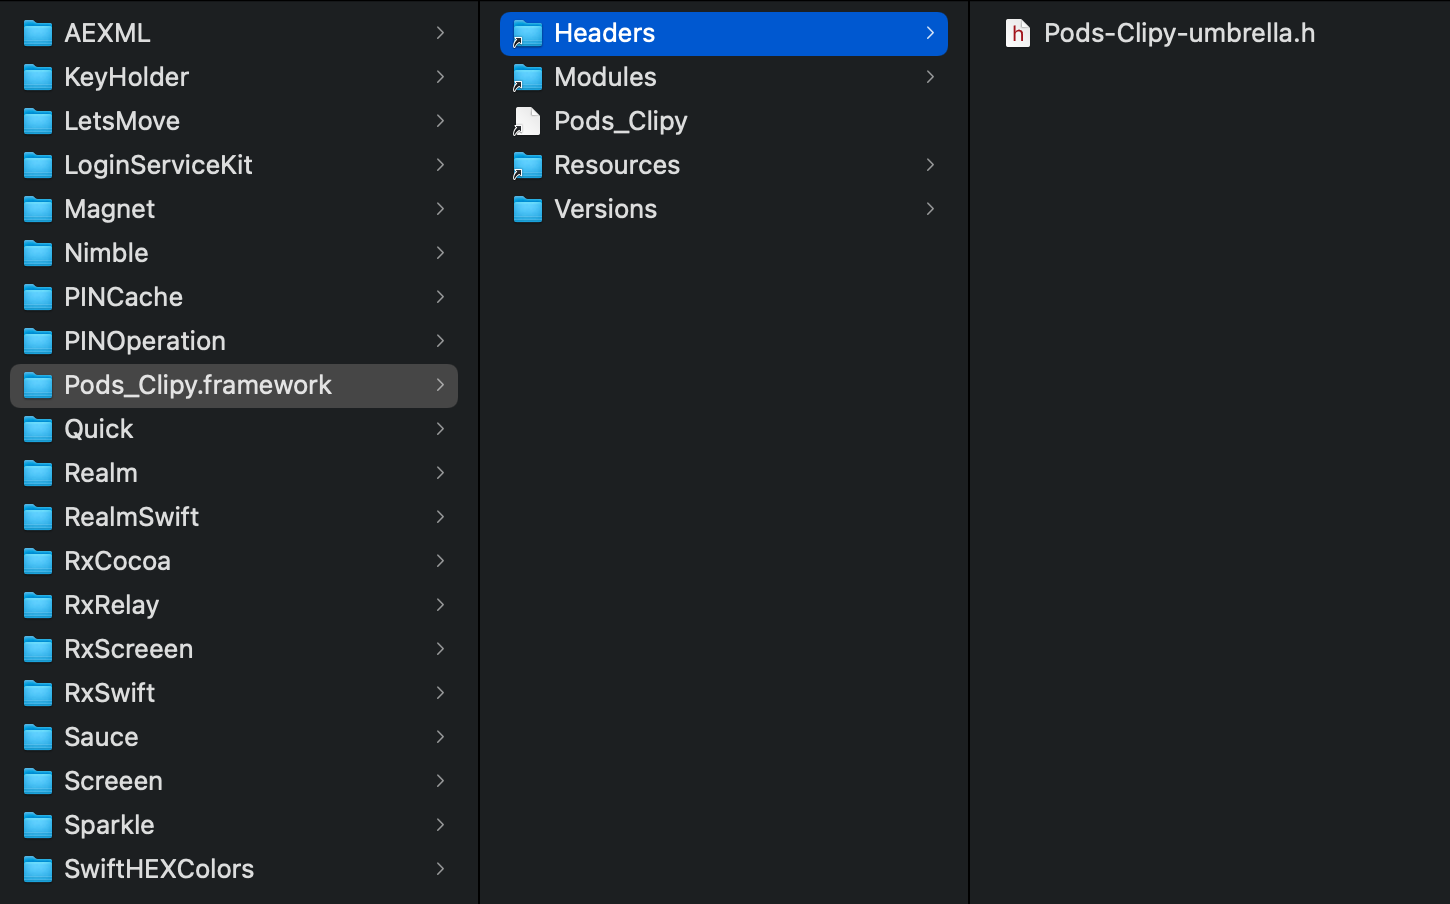The image size is (1450, 904).
Task: Click the AEXML folder icon
Action: (38, 33)
